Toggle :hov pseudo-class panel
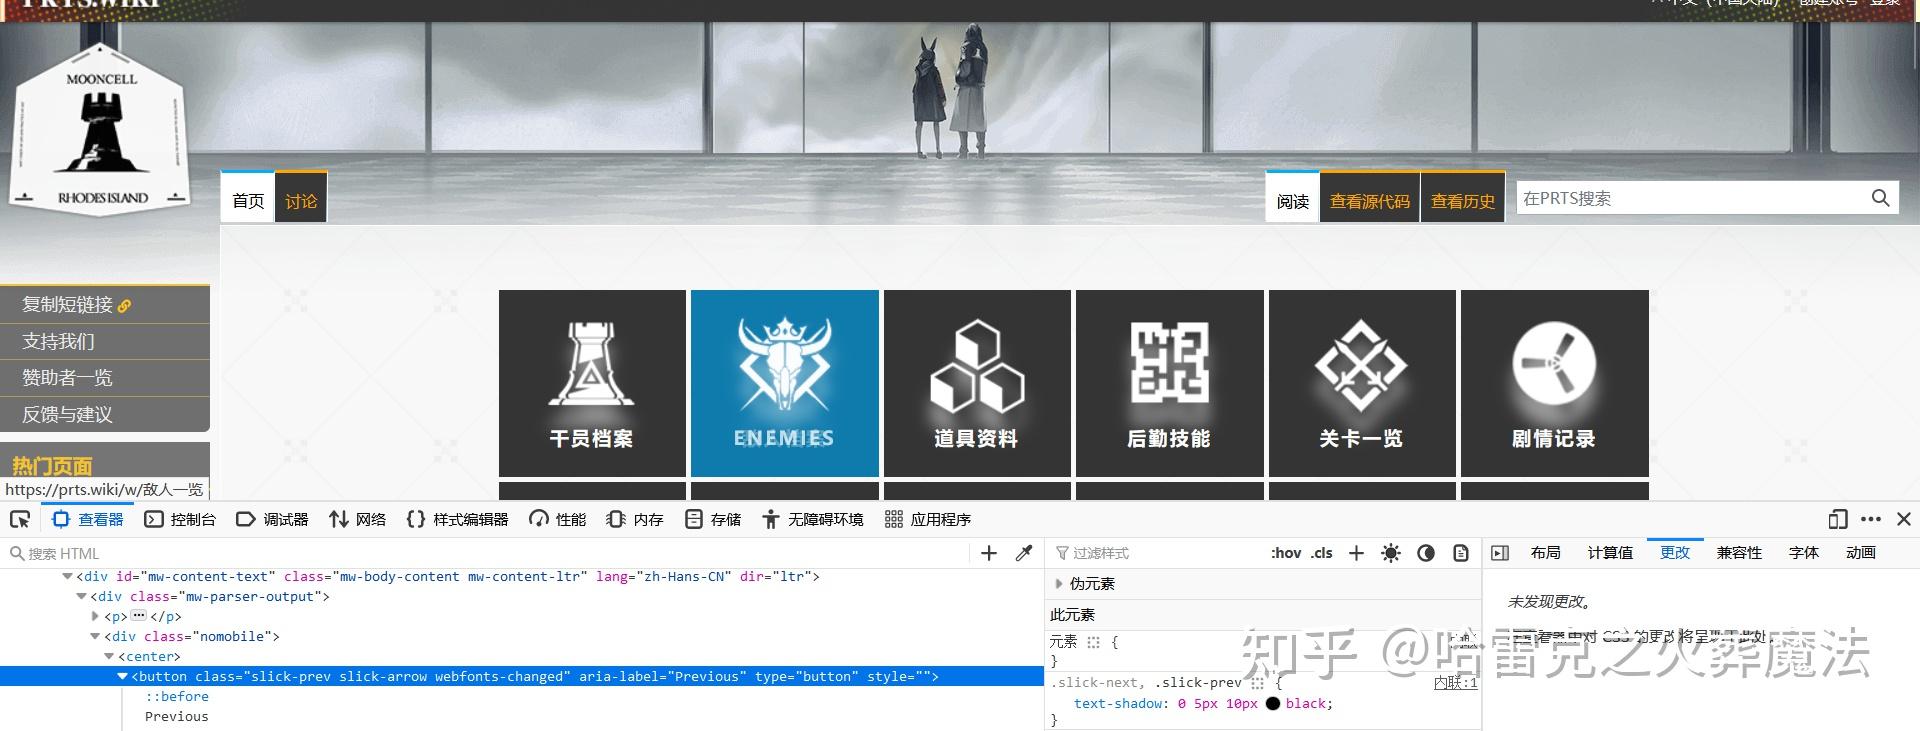The width and height of the screenshot is (1920, 731). coord(1286,553)
